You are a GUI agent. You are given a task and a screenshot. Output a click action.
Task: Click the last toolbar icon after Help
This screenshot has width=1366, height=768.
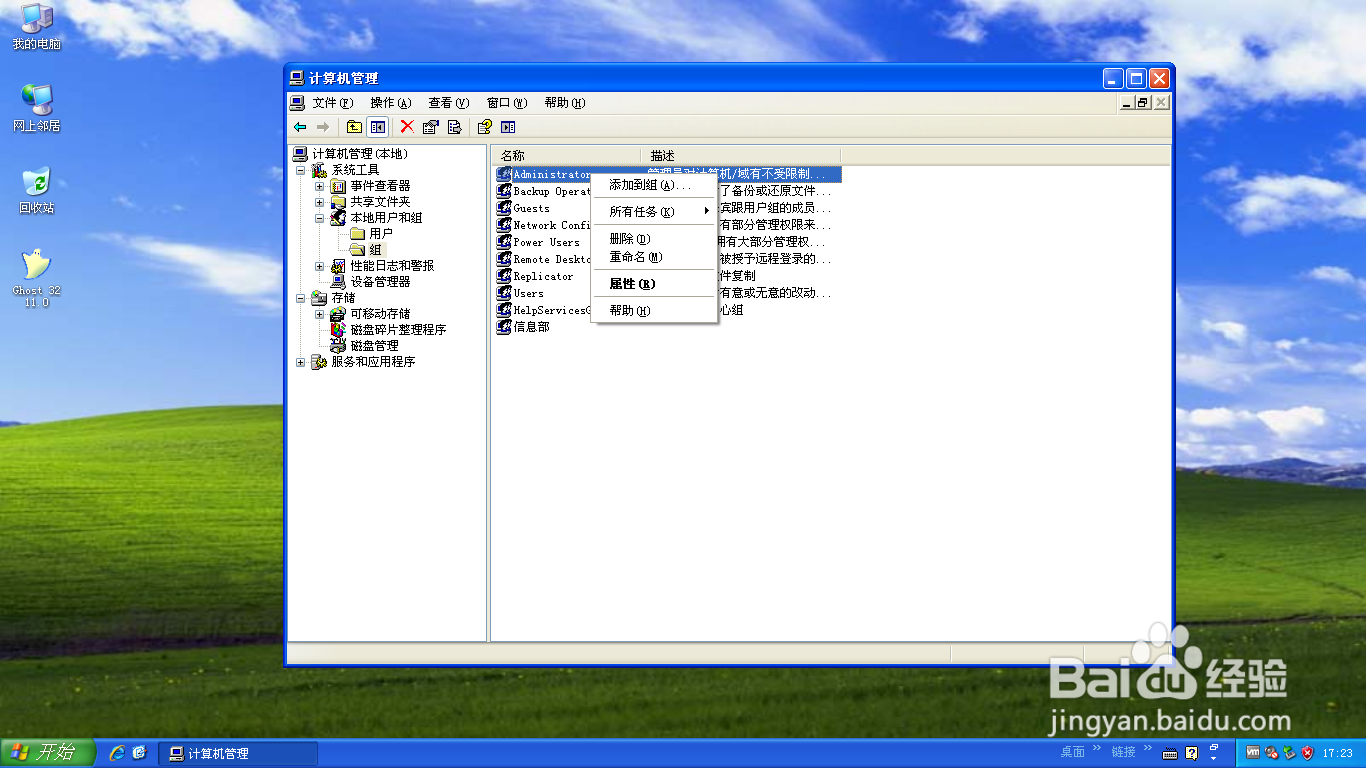tap(508, 127)
